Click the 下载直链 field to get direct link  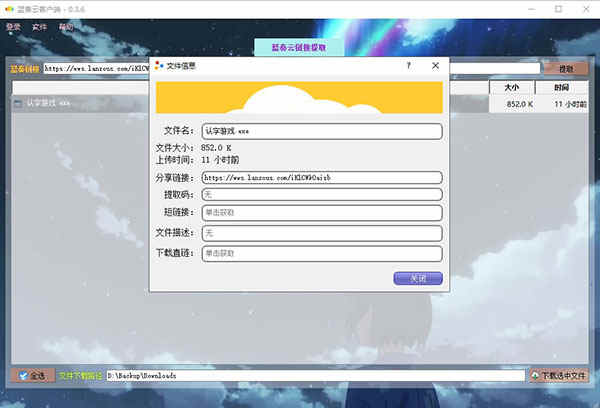coord(322,253)
